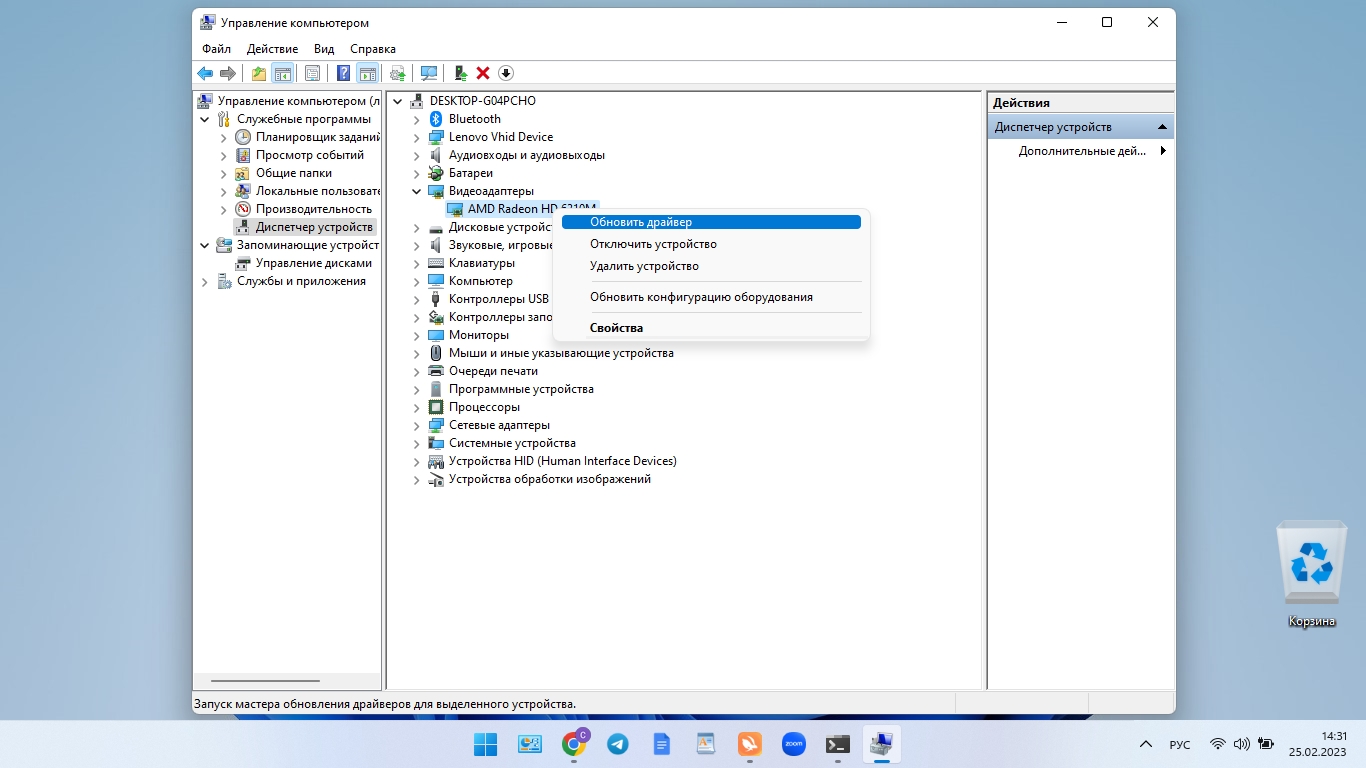1366x768 pixels.
Task: Expand the Просмотр событий node
Action: tap(224, 155)
